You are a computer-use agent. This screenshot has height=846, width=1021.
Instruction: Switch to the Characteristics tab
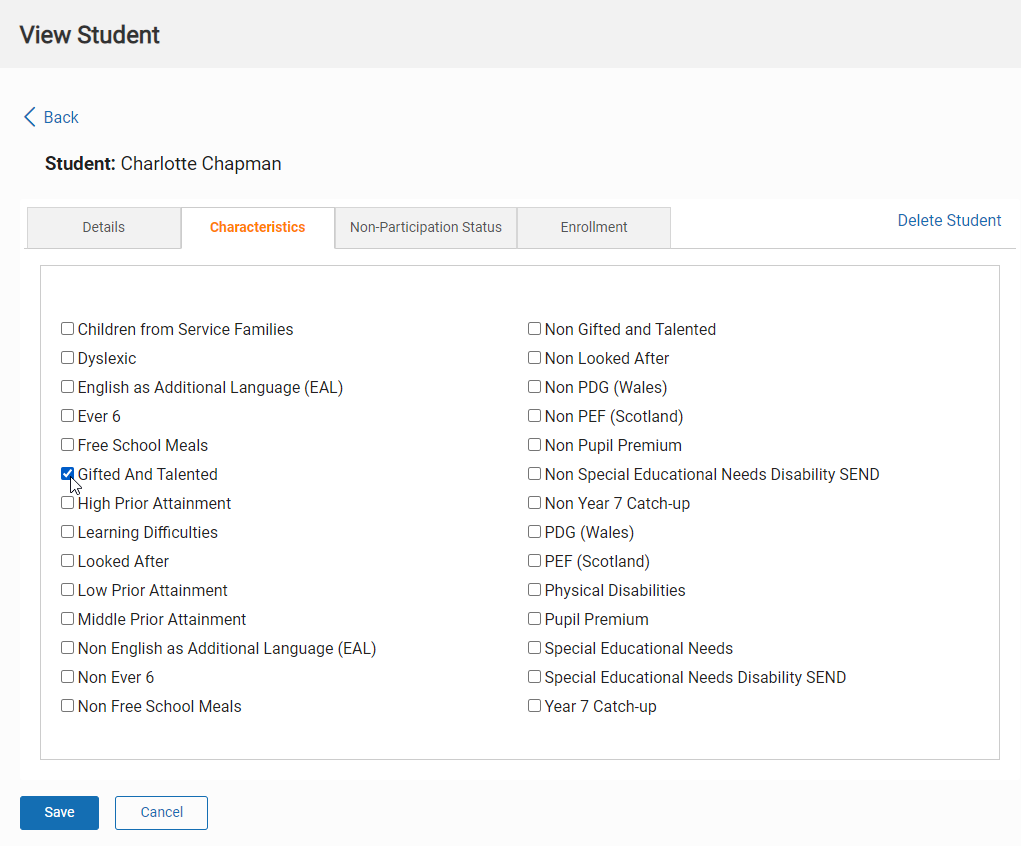[257, 227]
